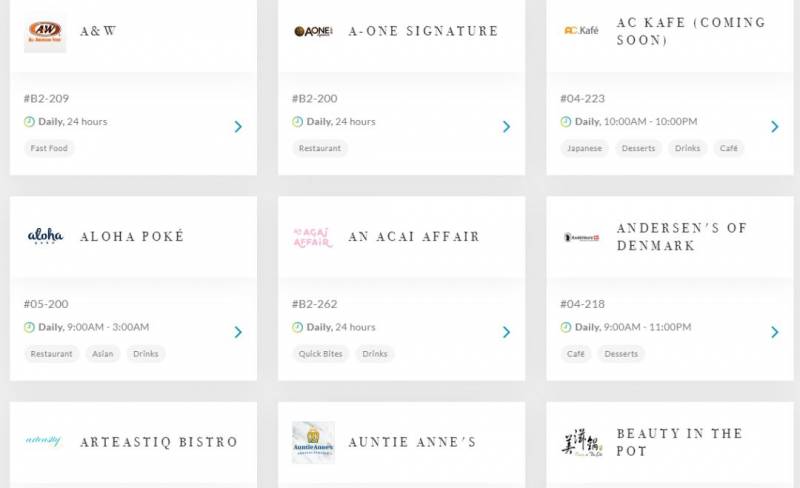The height and width of the screenshot is (488, 800).
Task: Open A-One Signature details chevron
Action: [506, 127]
